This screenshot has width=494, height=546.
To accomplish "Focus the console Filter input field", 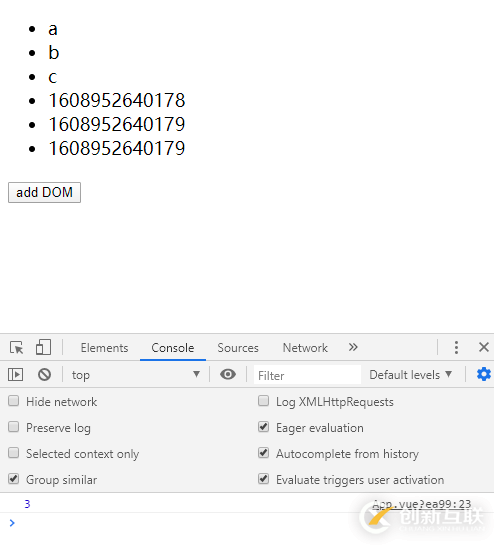I will 307,375.
